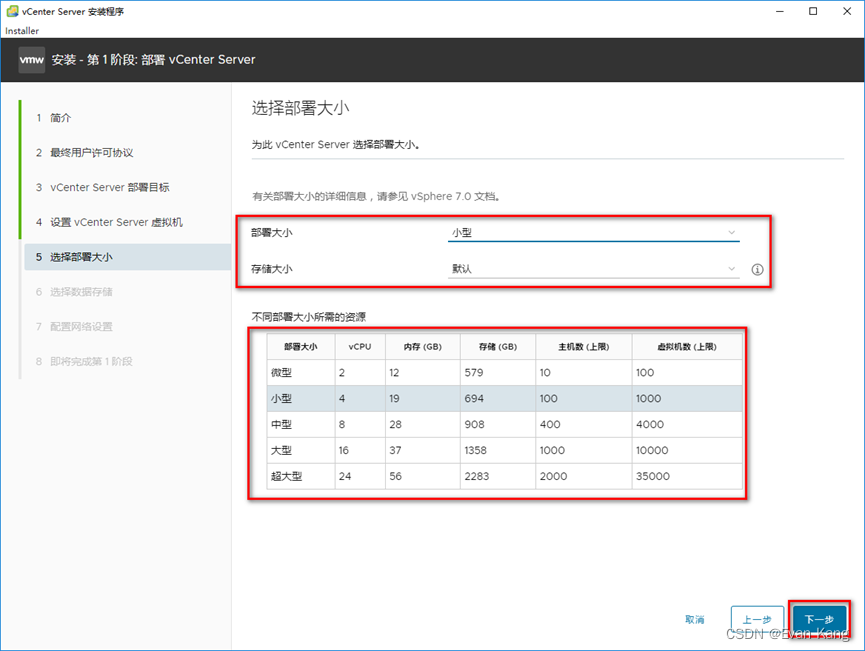Go to step 3 vCenter Server 部署目标
This screenshot has width=865, height=651.
pos(103,187)
